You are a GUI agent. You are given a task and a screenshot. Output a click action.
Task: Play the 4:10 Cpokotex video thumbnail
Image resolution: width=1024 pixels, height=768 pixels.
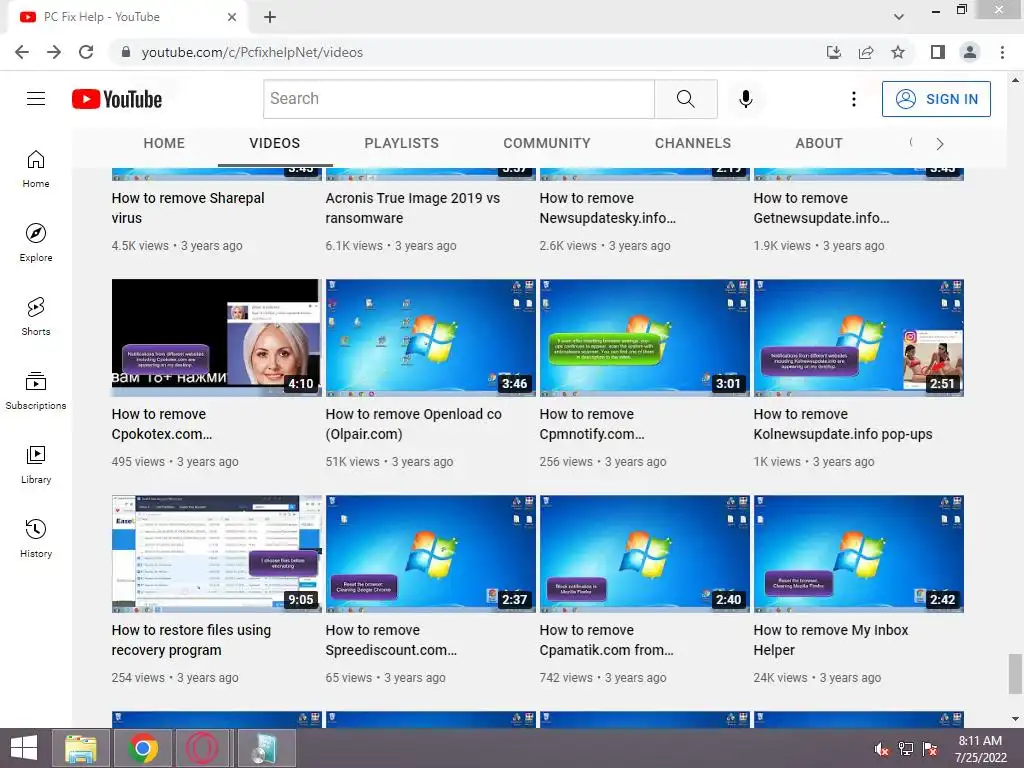[216, 338]
